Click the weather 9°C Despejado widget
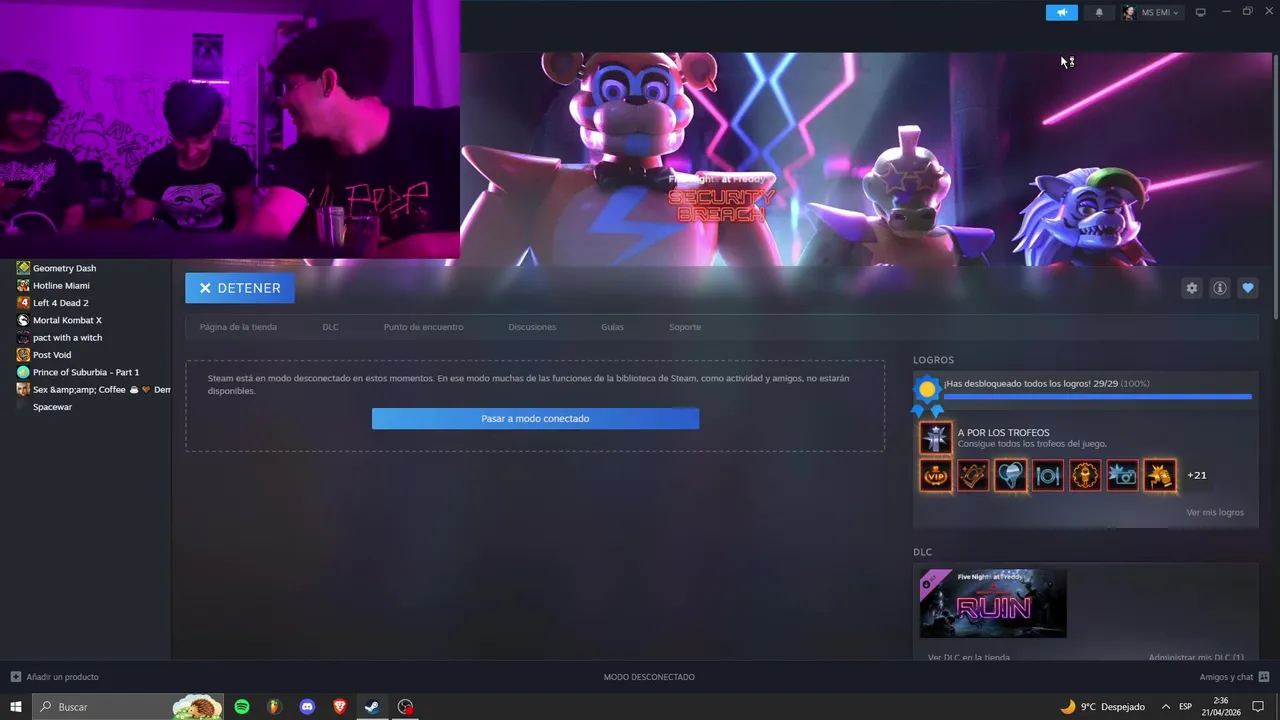Viewport: 1280px width, 720px height. pos(1102,707)
